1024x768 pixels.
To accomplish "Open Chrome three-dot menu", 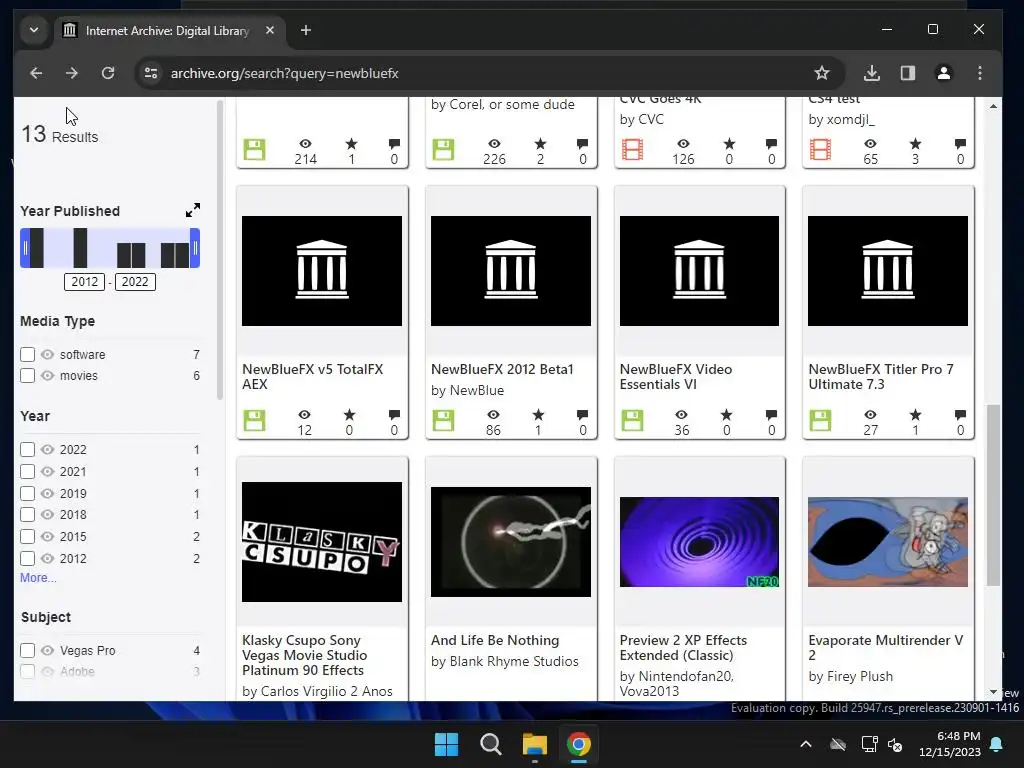I will click(x=980, y=73).
